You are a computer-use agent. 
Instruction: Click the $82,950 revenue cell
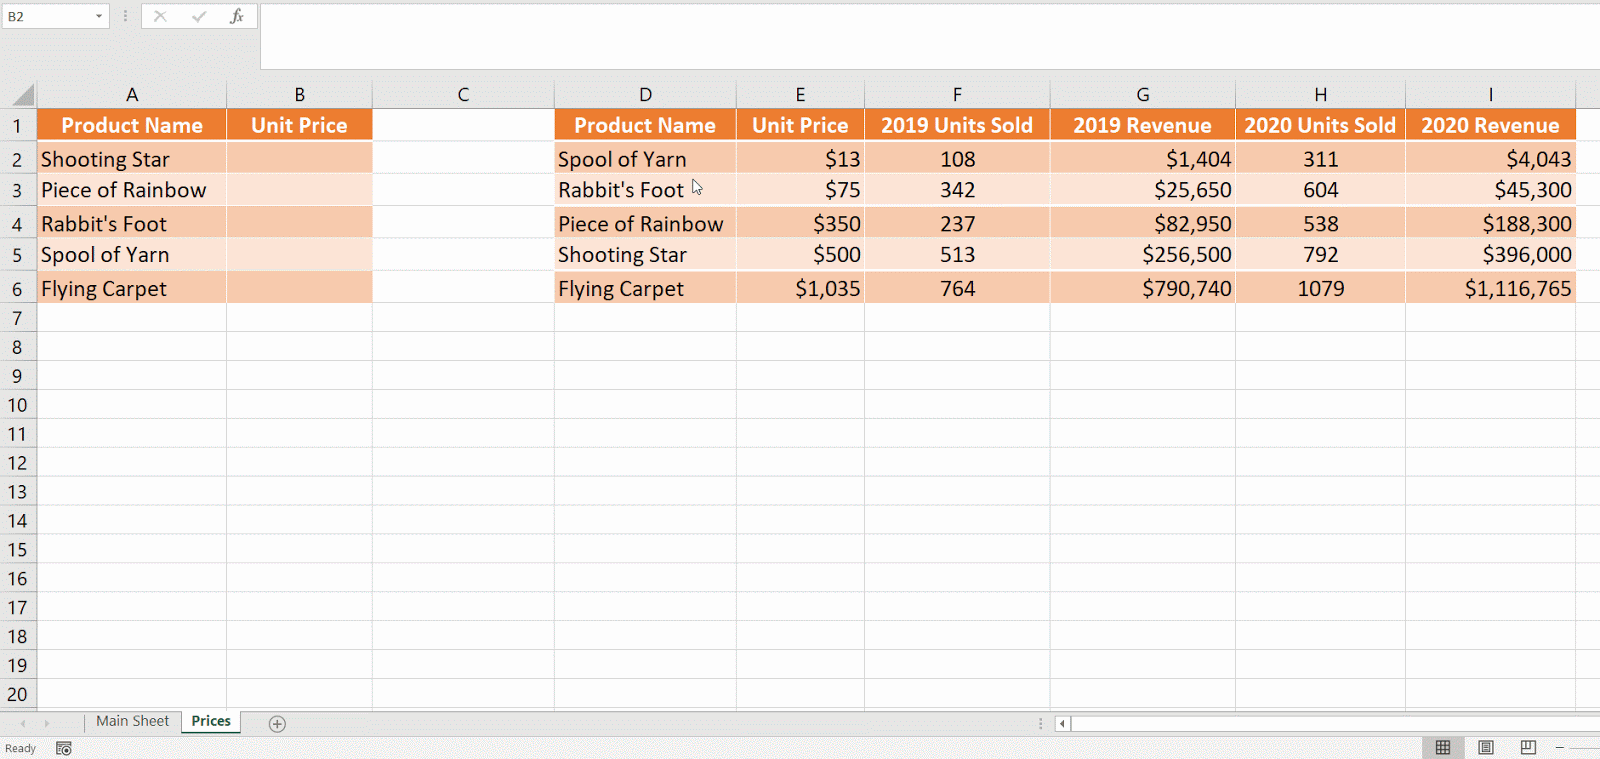coord(1143,223)
